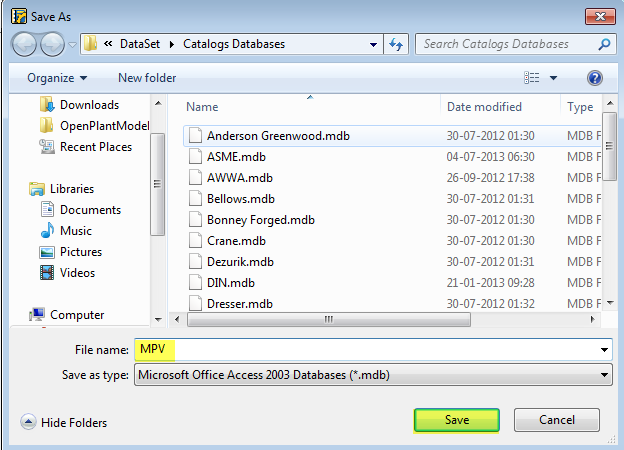624x450 pixels.
Task: Open the address bar history dropdown
Action: (x=373, y=45)
